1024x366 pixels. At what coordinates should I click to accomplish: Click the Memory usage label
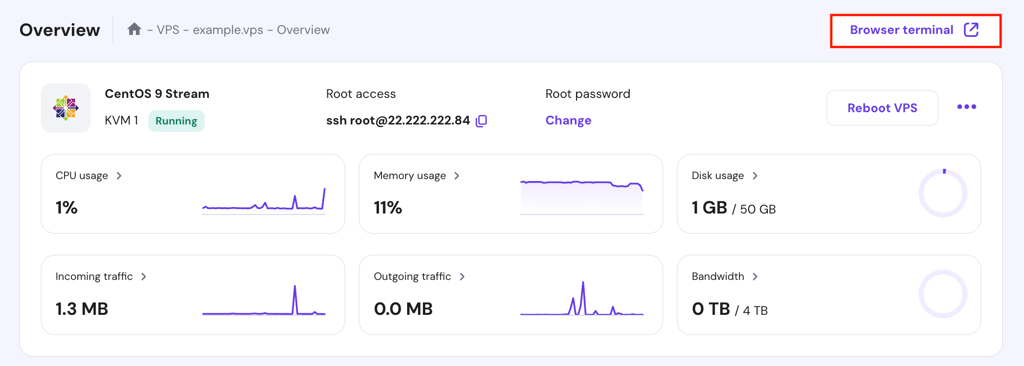[x=409, y=176]
